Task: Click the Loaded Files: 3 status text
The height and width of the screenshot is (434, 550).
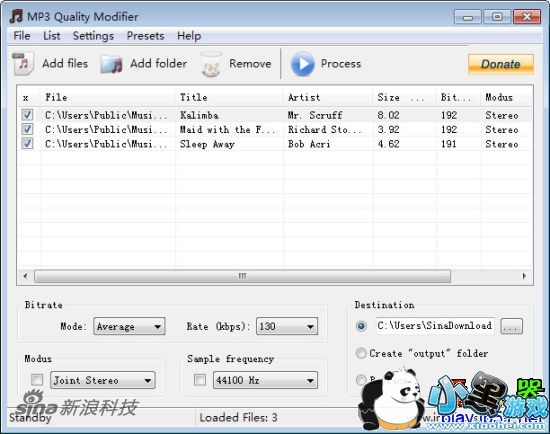Action: [239, 417]
